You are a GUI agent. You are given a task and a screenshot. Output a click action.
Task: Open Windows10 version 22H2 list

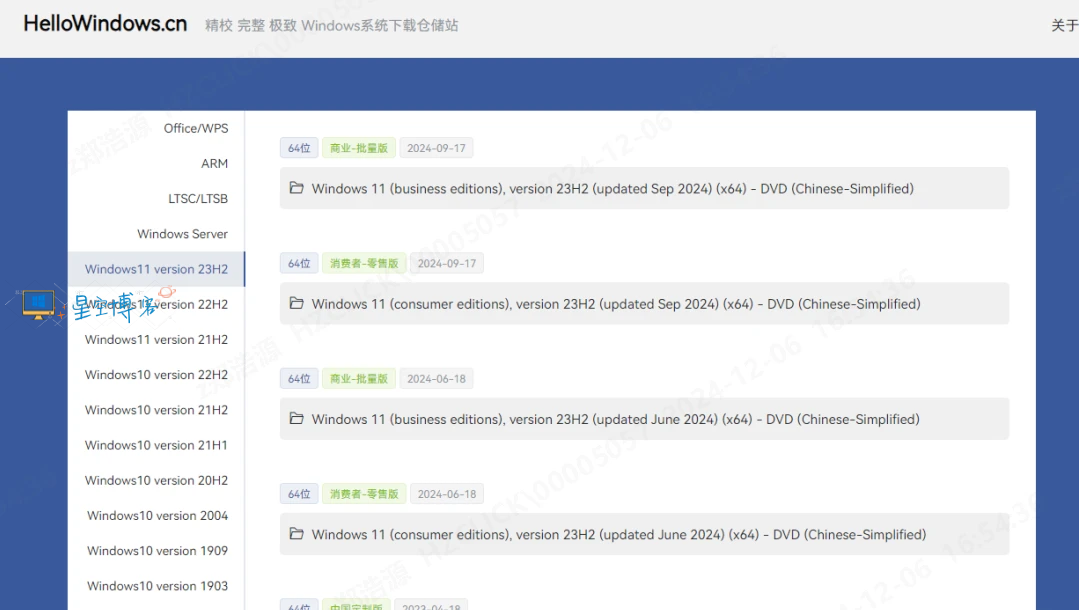(156, 375)
